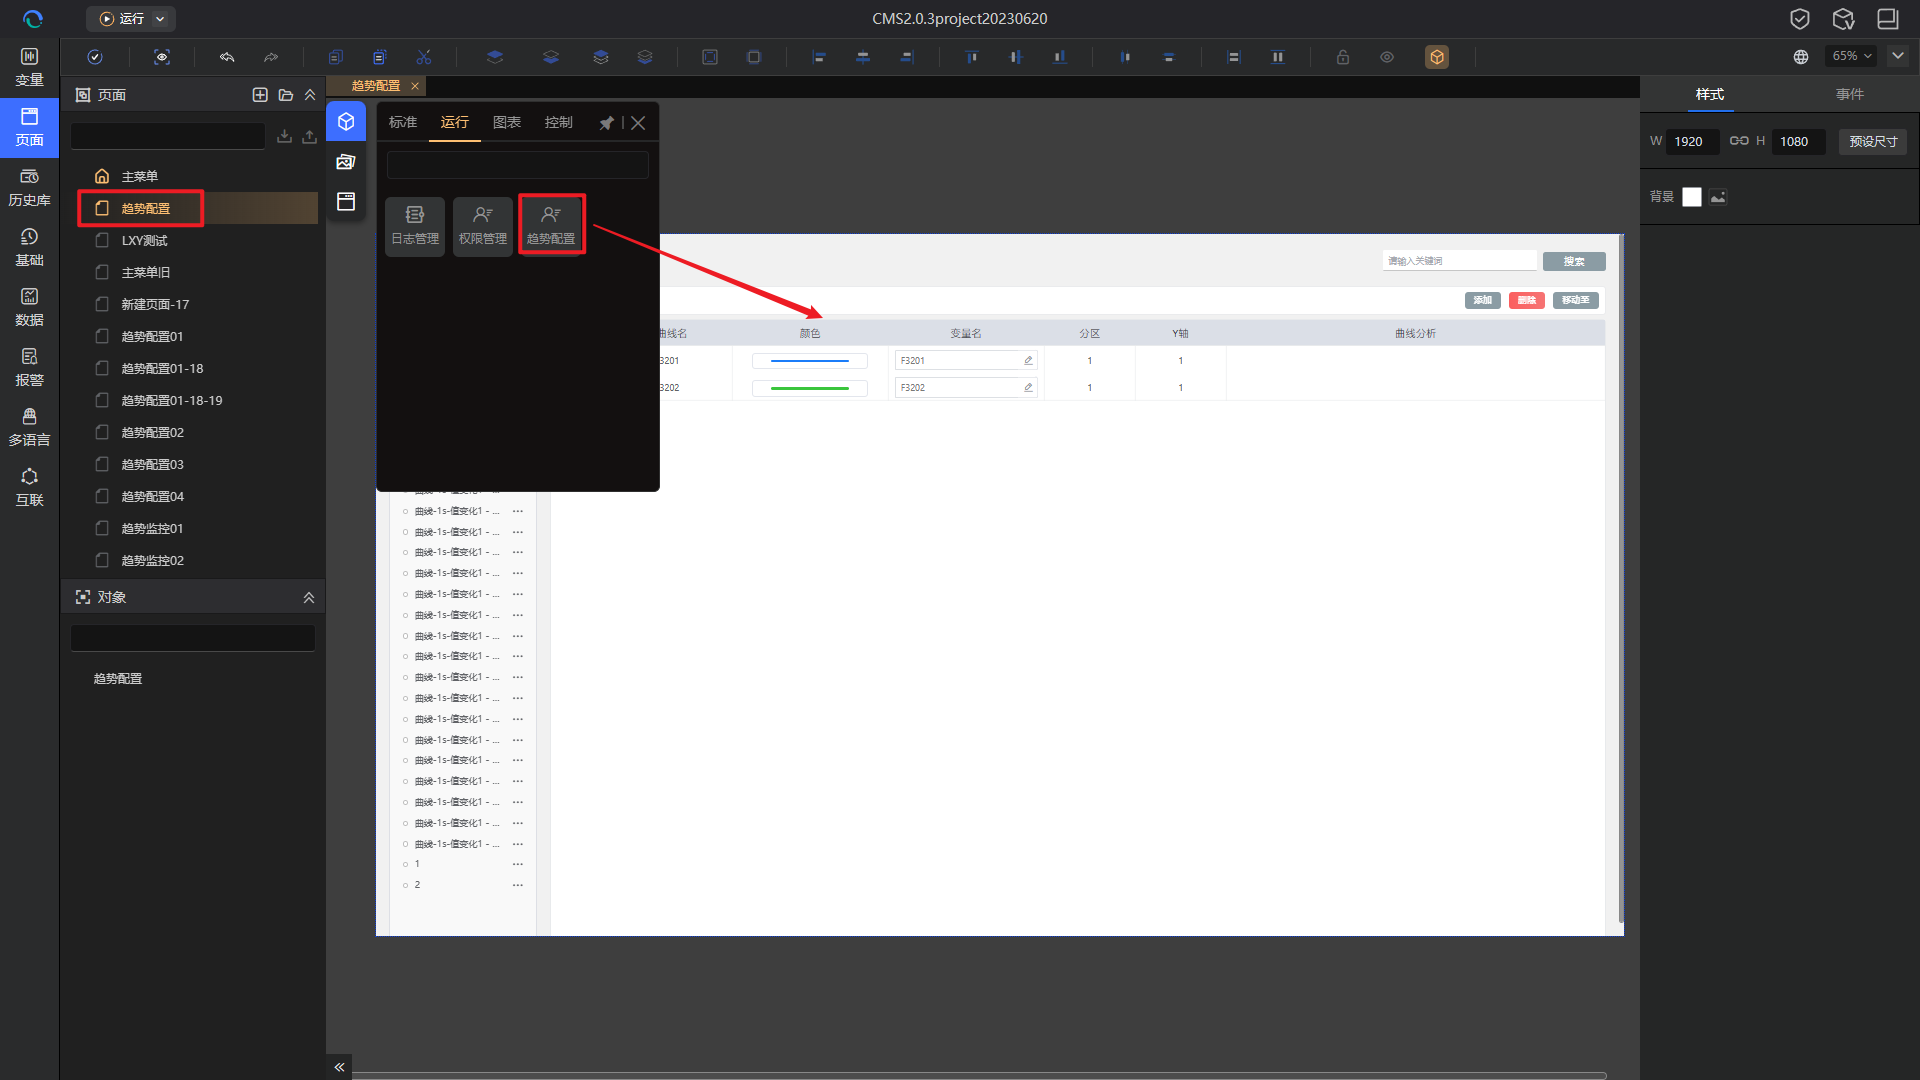Open the 65% zoom dropdown
Image resolution: width=1920 pixels, height=1080 pixels.
pyautogui.click(x=1851, y=56)
